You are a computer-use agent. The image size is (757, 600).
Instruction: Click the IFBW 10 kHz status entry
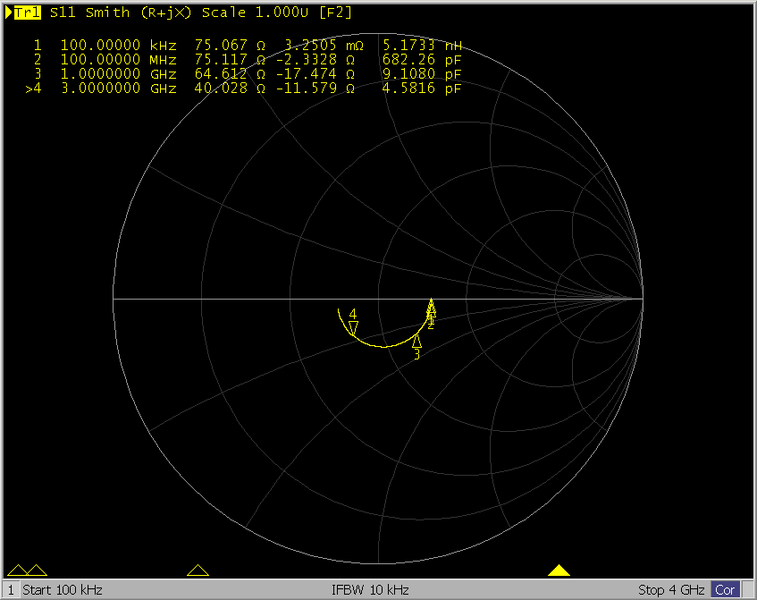click(x=370, y=590)
